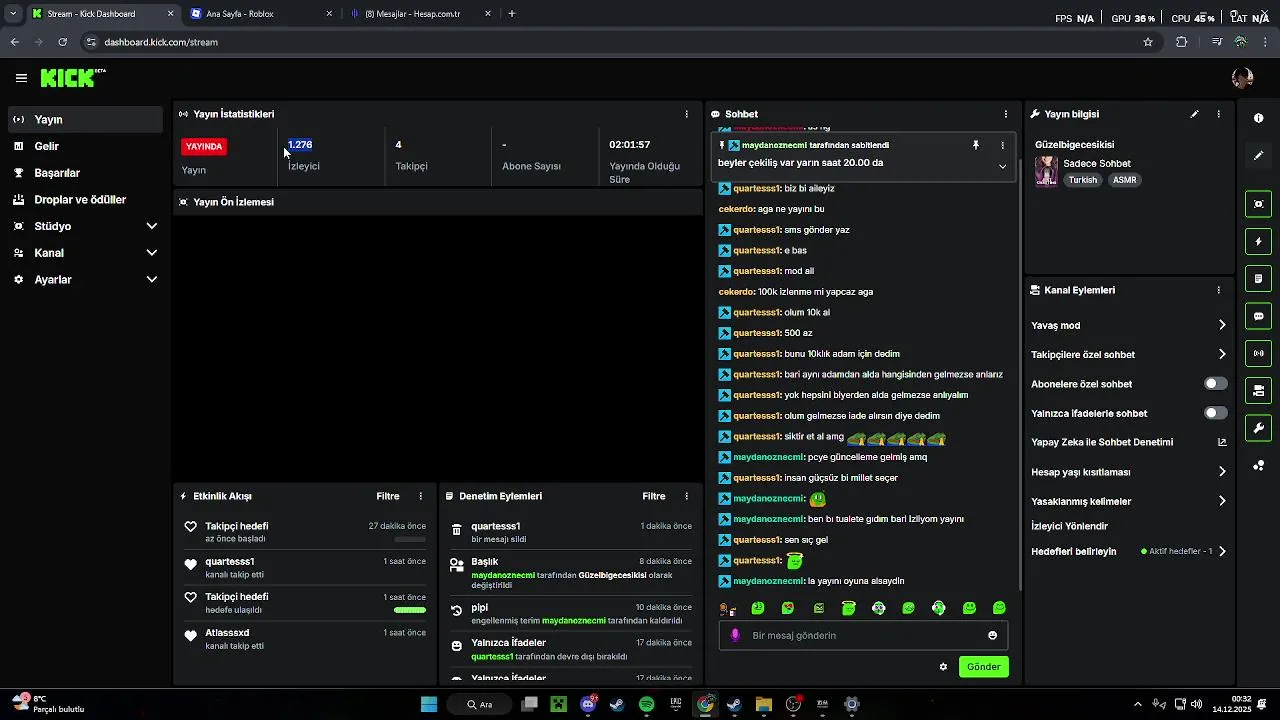Viewport: 1280px width, 720px height.
Task: Edit stream info with the pencil in Yayın bilgisi
Action: (1194, 114)
